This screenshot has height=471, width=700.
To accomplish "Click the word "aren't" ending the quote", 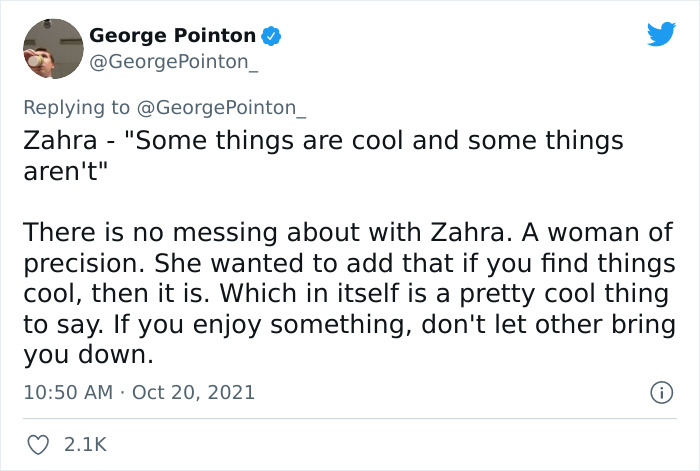I will (x=64, y=171).
